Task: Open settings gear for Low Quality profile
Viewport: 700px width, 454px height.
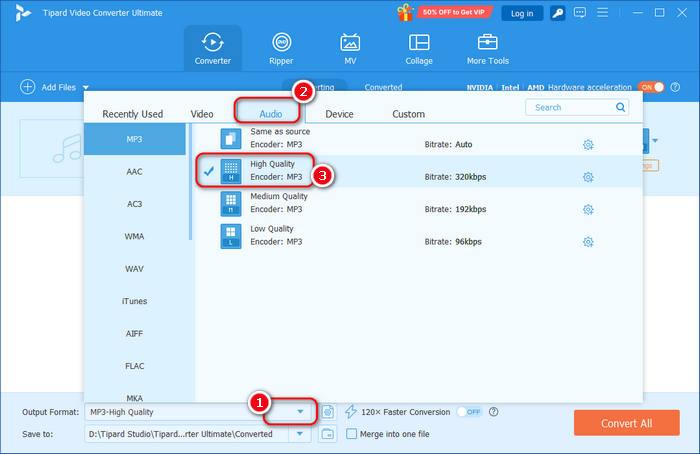Action: pos(588,242)
